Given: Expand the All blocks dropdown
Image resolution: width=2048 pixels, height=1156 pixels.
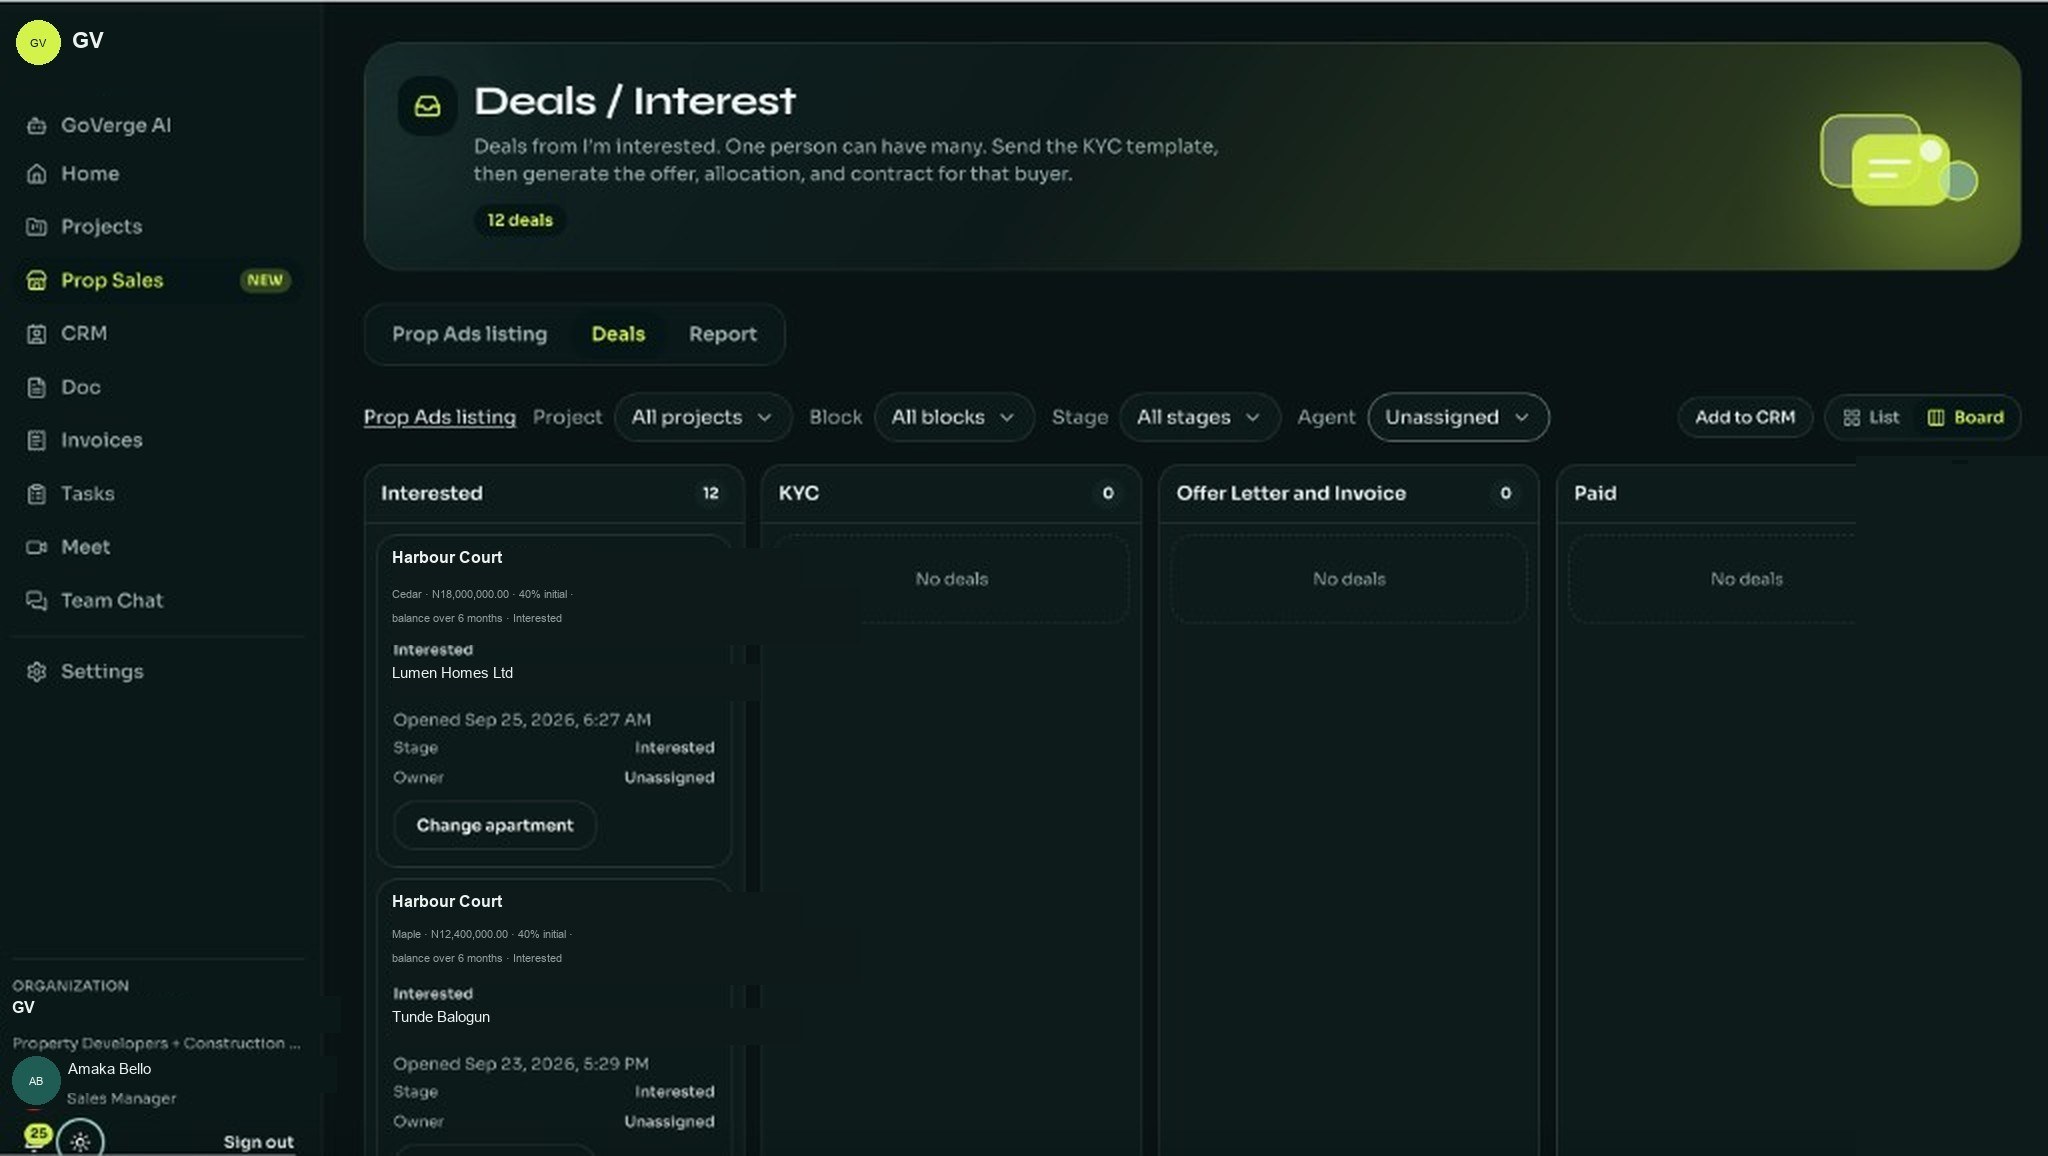Looking at the screenshot, I should (954, 418).
